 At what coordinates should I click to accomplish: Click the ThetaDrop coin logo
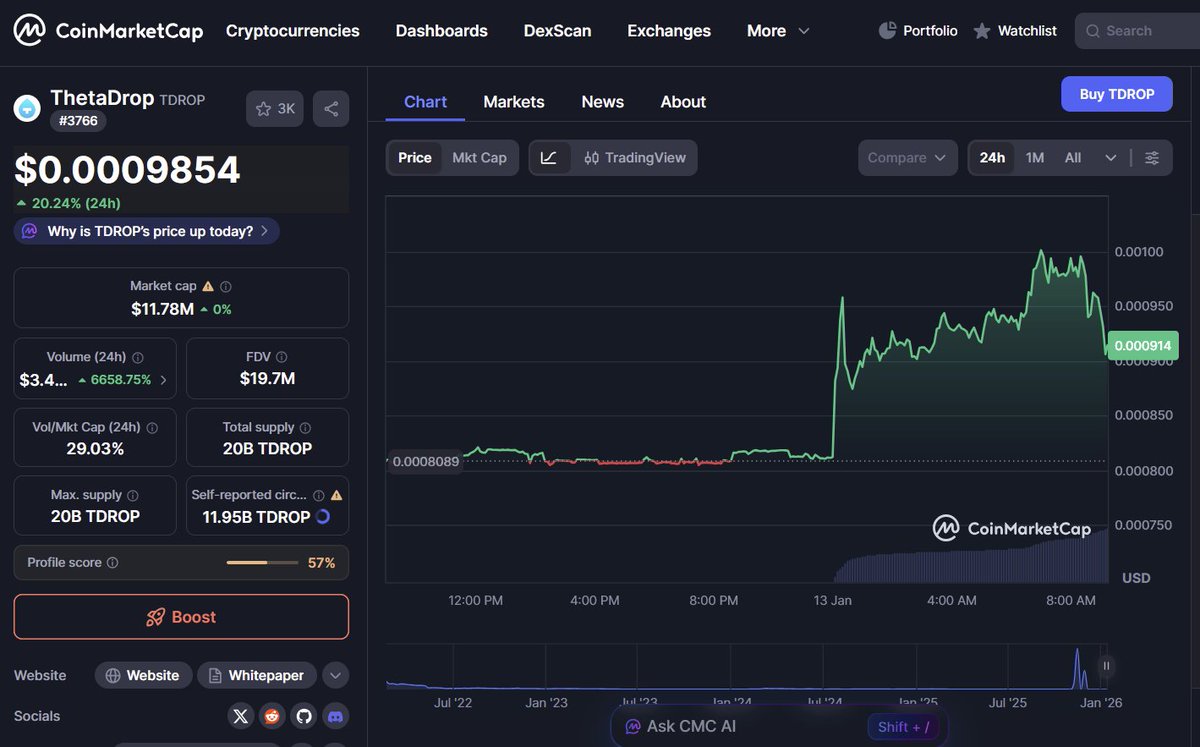pos(27,108)
